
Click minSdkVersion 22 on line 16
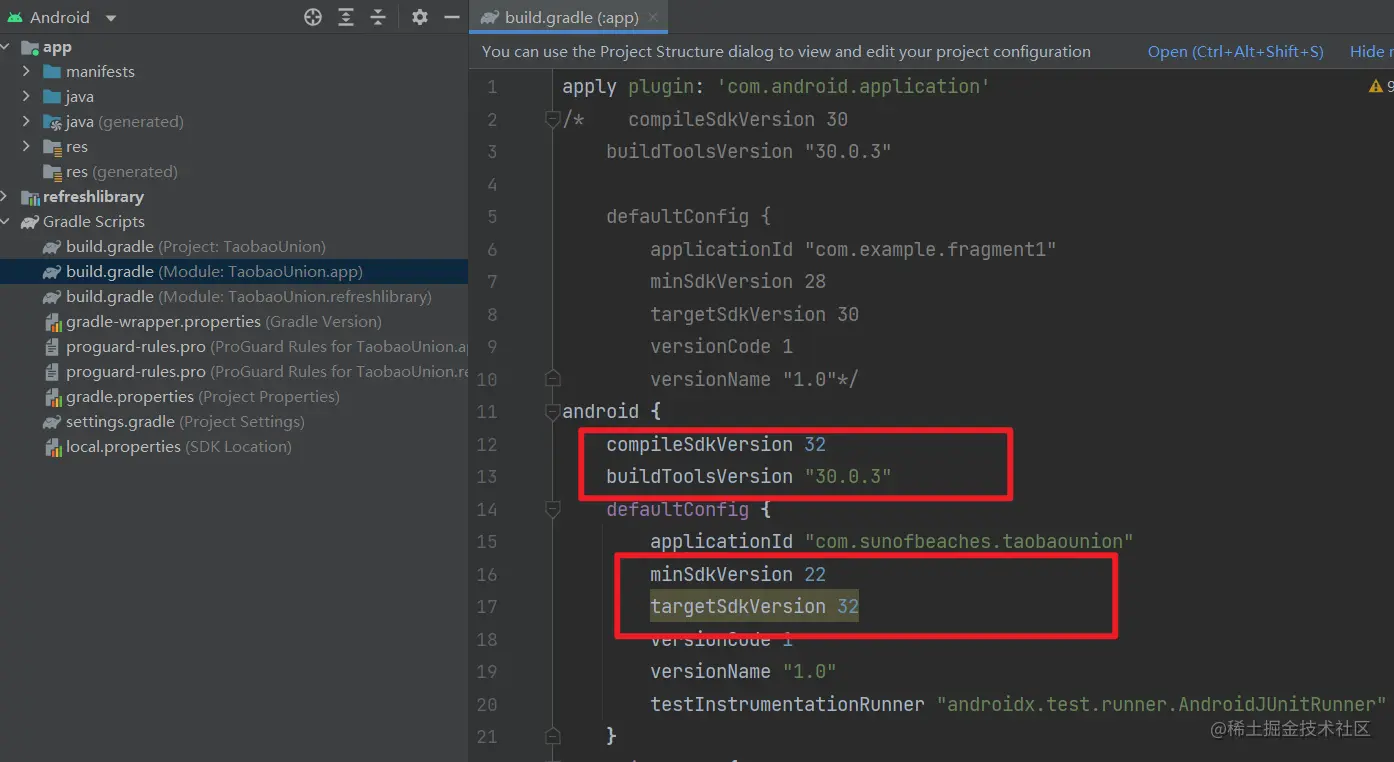click(738, 574)
